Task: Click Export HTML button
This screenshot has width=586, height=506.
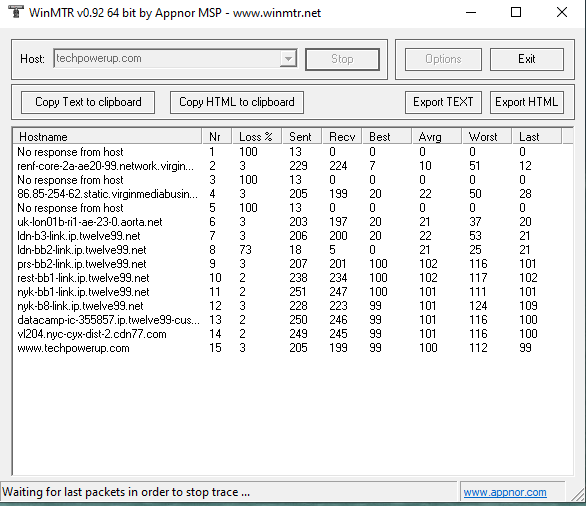Action: tap(527, 102)
